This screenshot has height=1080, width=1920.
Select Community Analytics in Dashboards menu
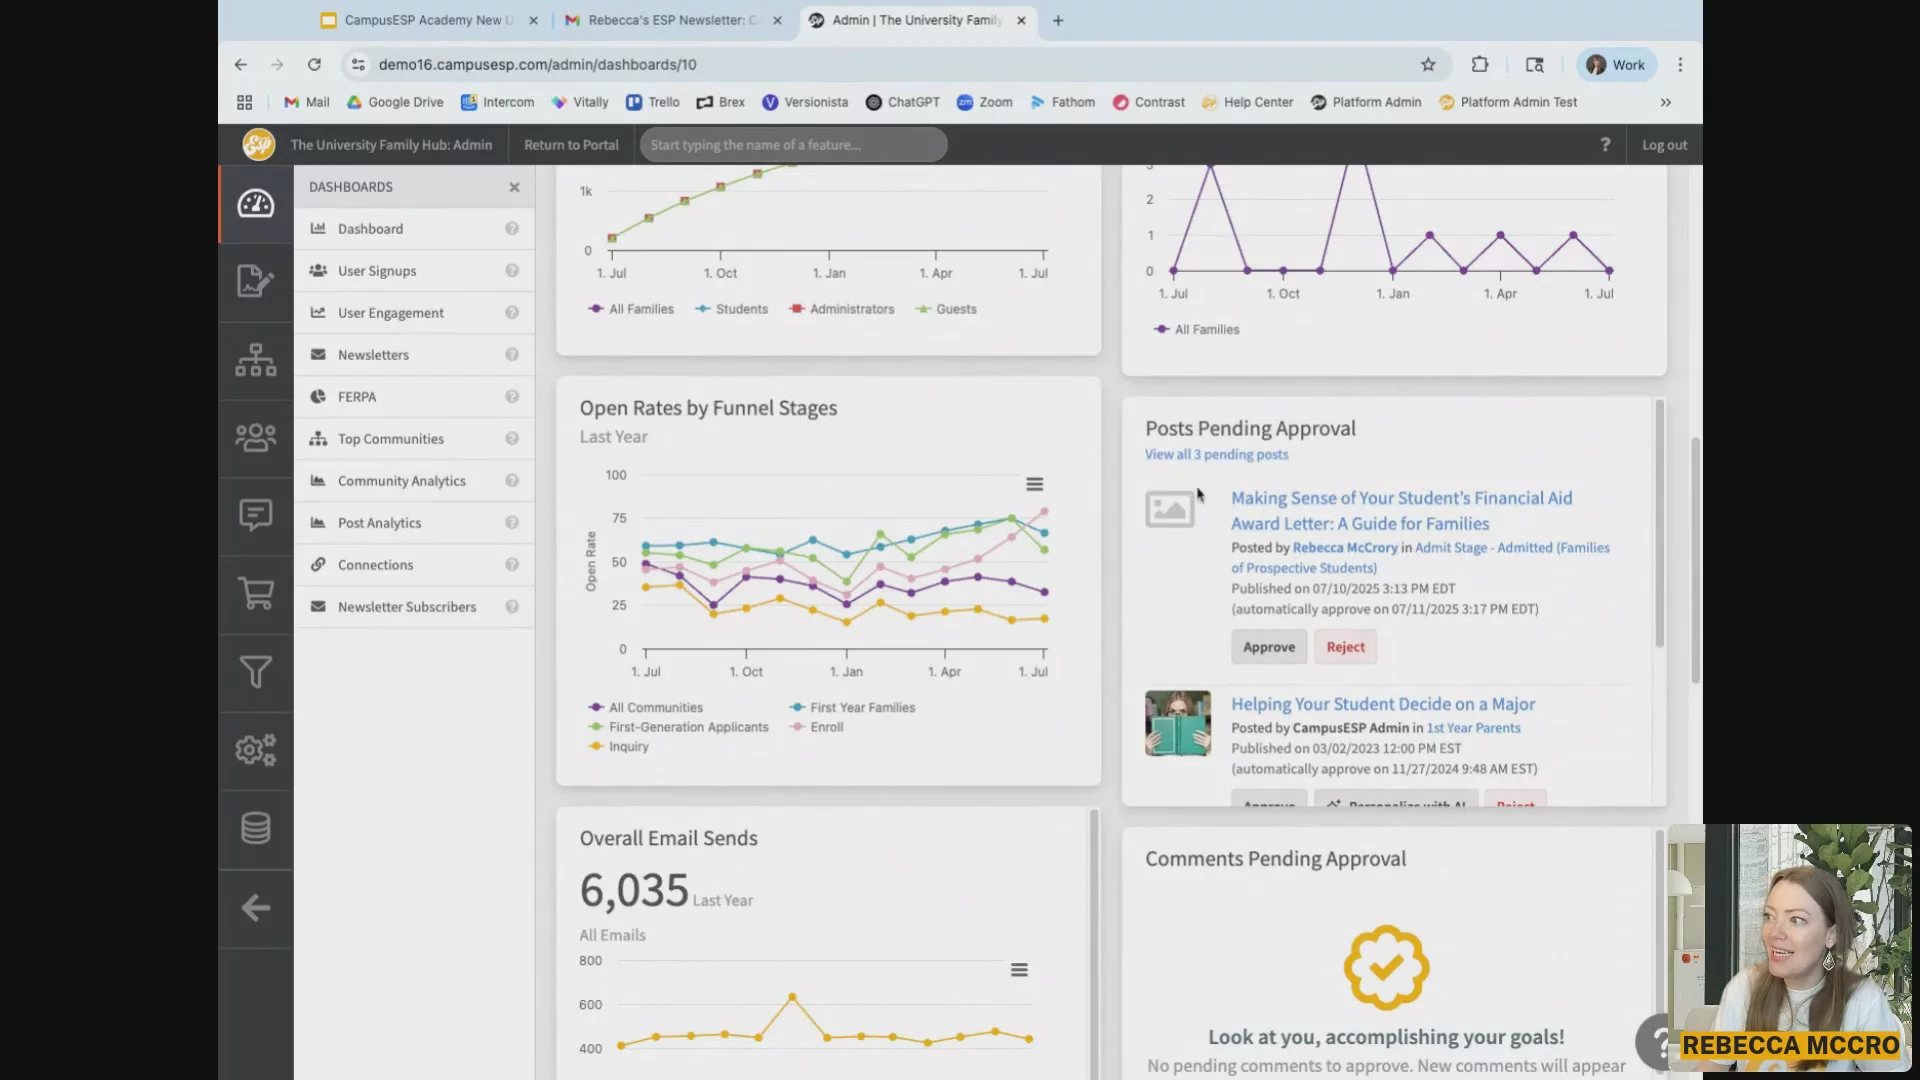[x=402, y=481]
